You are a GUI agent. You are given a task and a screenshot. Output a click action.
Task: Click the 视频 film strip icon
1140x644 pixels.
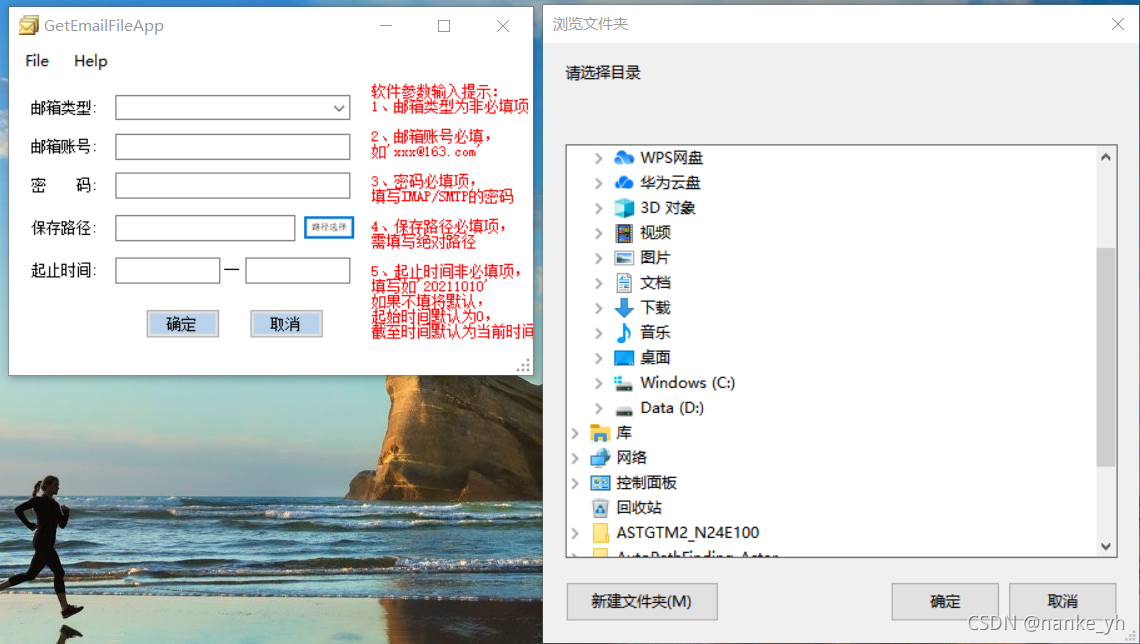[x=624, y=233]
